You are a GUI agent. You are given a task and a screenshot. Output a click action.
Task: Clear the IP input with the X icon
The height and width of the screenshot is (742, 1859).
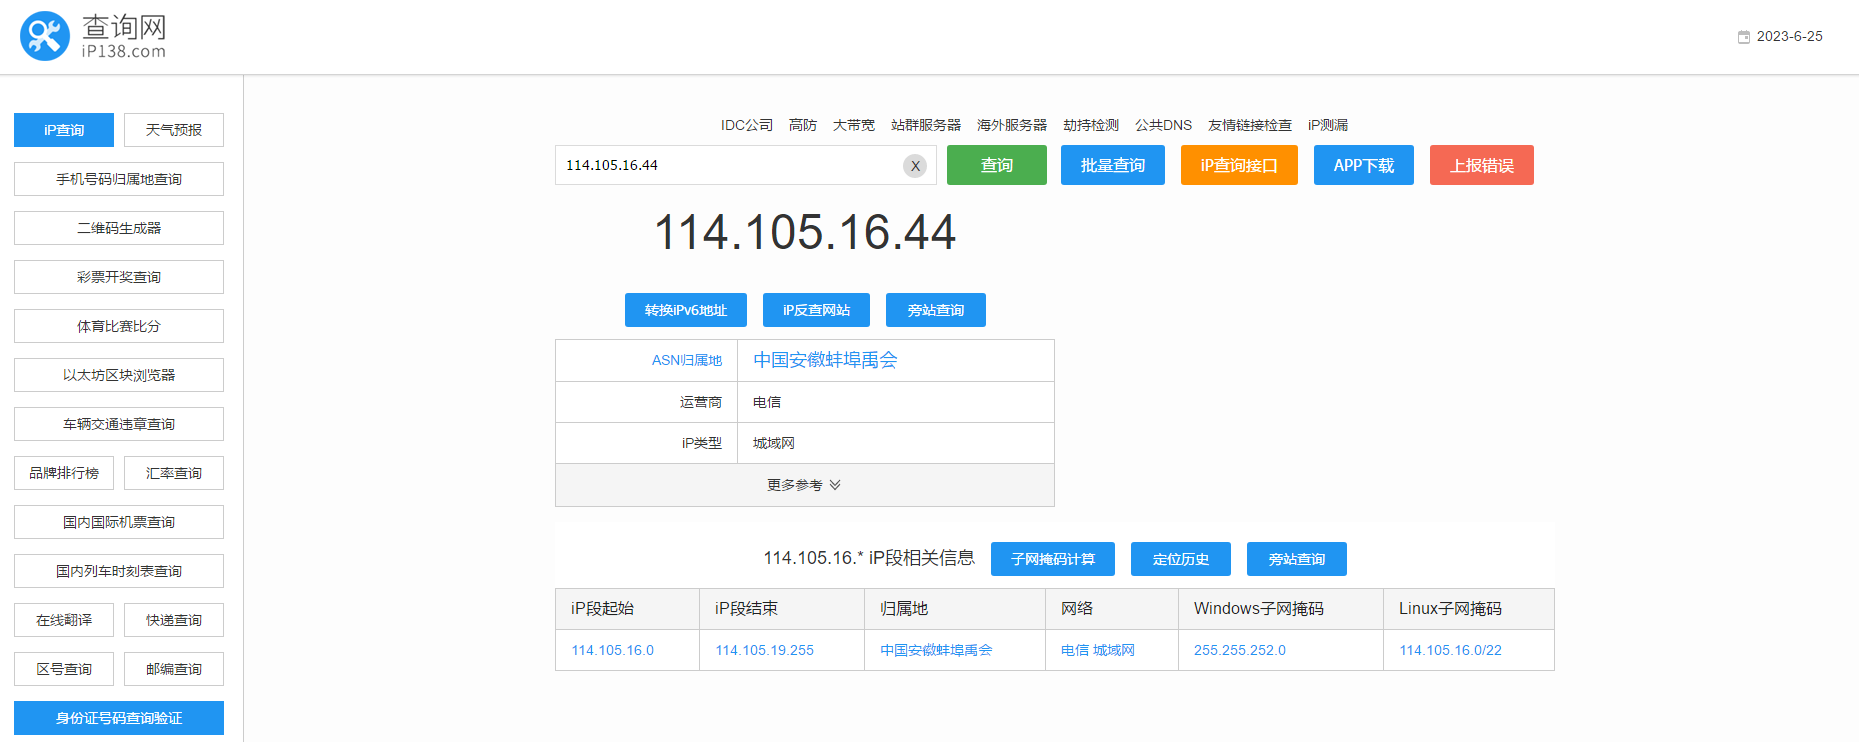[915, 166]
